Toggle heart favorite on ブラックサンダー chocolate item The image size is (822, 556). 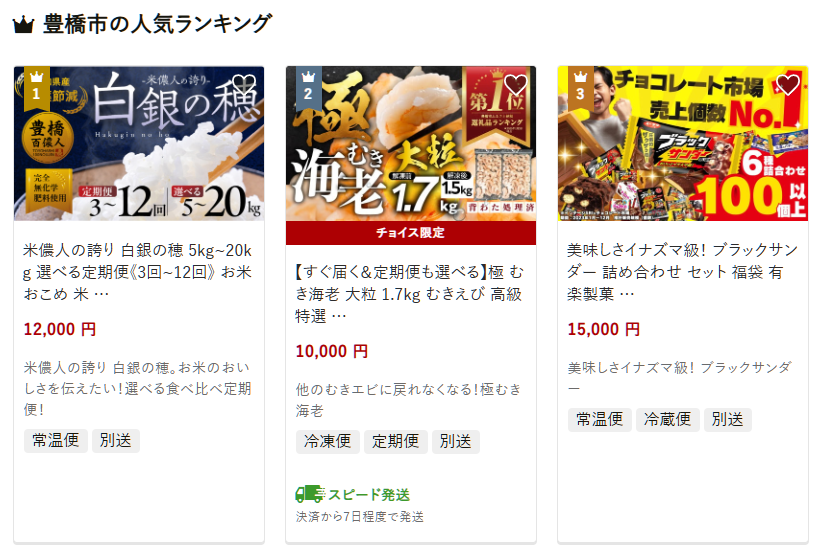click(x=787, y=85)
